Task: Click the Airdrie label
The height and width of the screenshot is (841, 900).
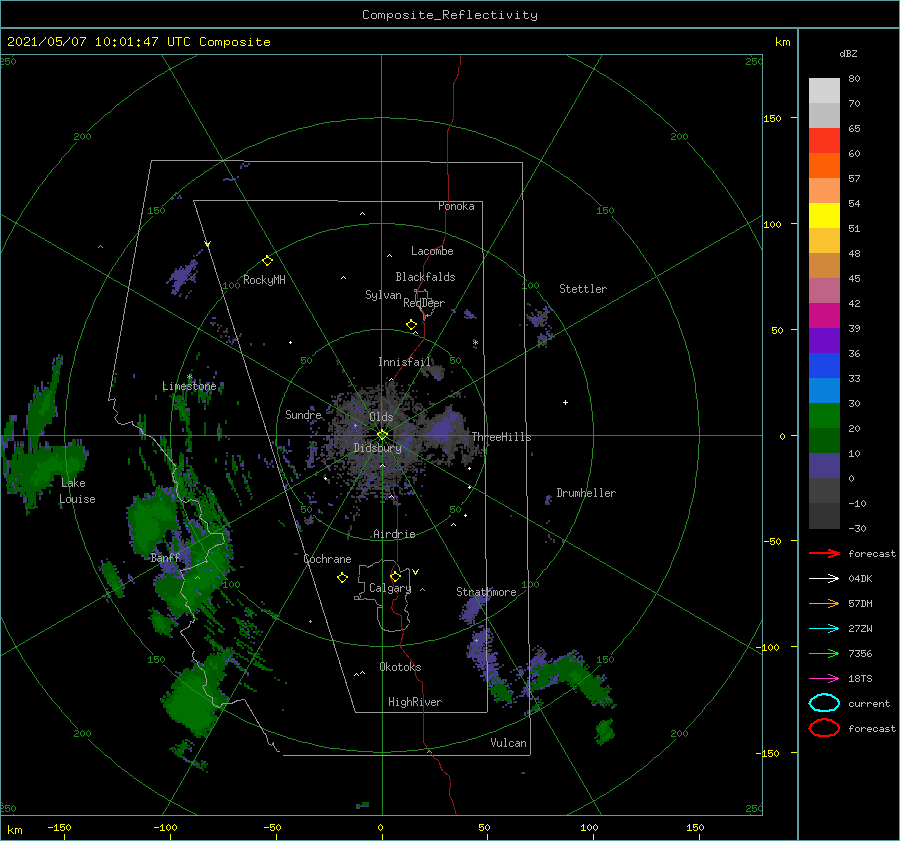Action: 394,534
